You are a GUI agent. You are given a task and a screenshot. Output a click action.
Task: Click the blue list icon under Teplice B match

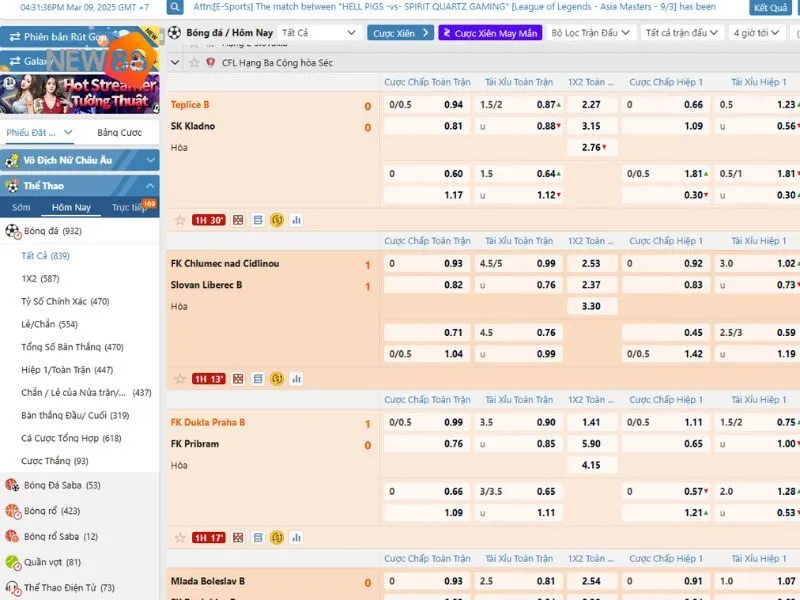pyautogui.click(x=258, y=220)
